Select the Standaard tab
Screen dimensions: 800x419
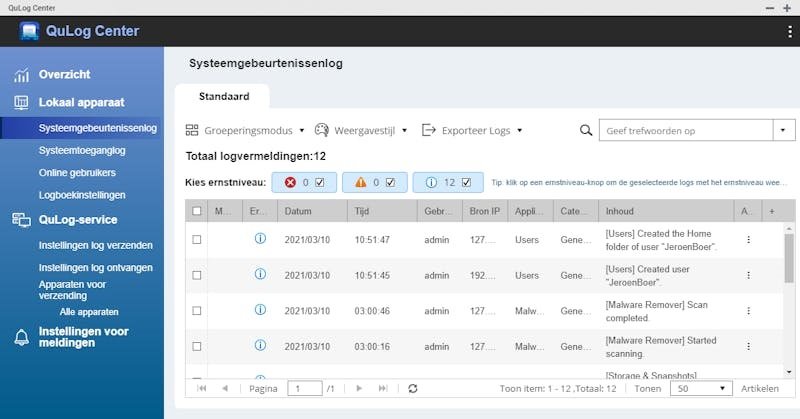pos(224,96)
